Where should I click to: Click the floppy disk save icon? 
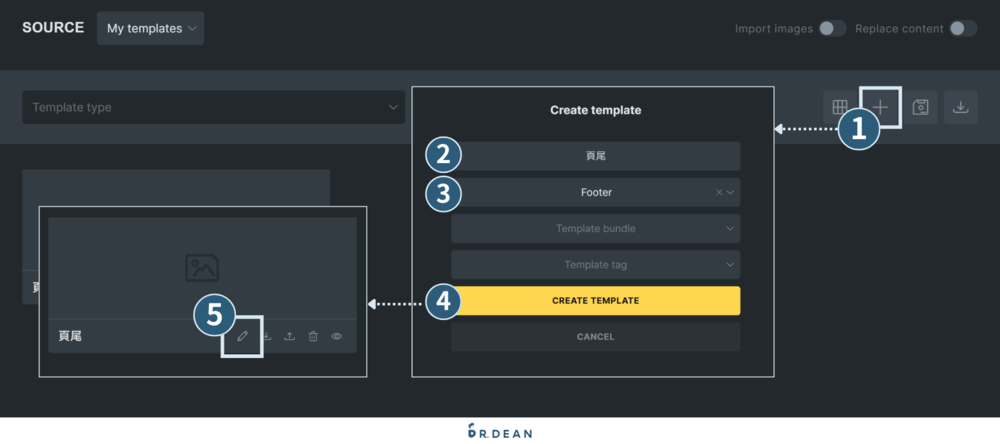click(921, 108)
